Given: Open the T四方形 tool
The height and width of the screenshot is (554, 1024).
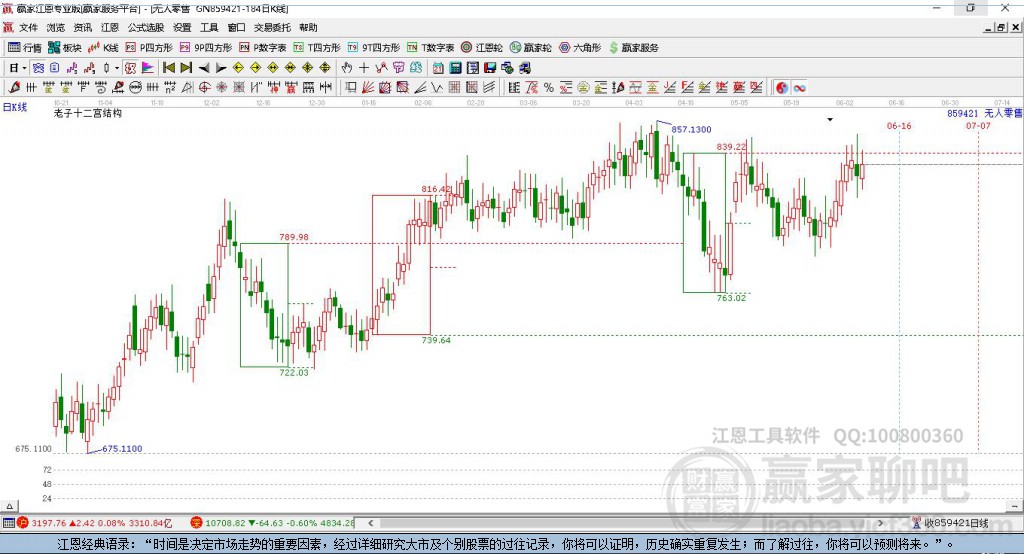Looking at the screenshot, I should coord(317,48).
